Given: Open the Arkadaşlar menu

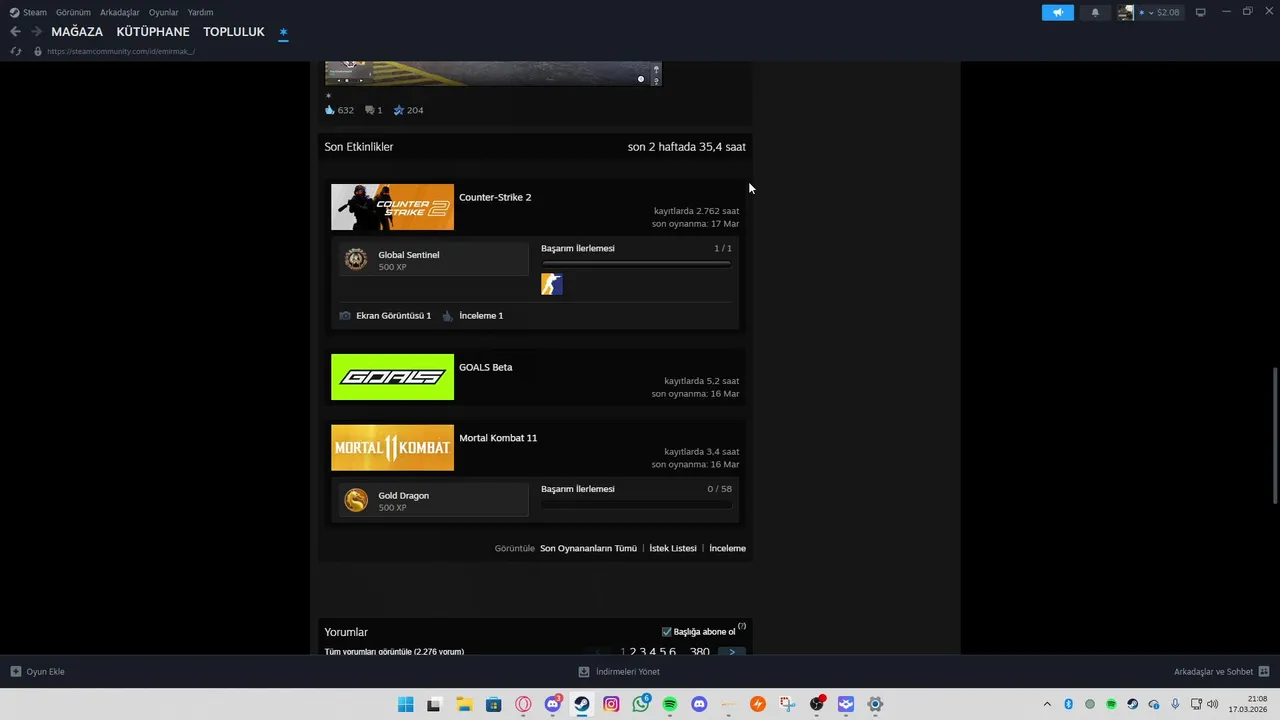Looking at the screenshot, I should pyautogui.click(x=120, y=12).
